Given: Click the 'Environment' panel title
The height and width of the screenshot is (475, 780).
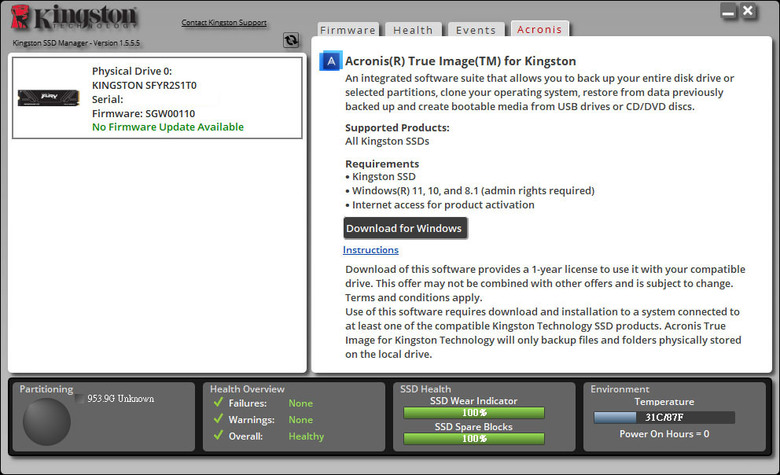Looking at the screenshot, I should 620,389.
